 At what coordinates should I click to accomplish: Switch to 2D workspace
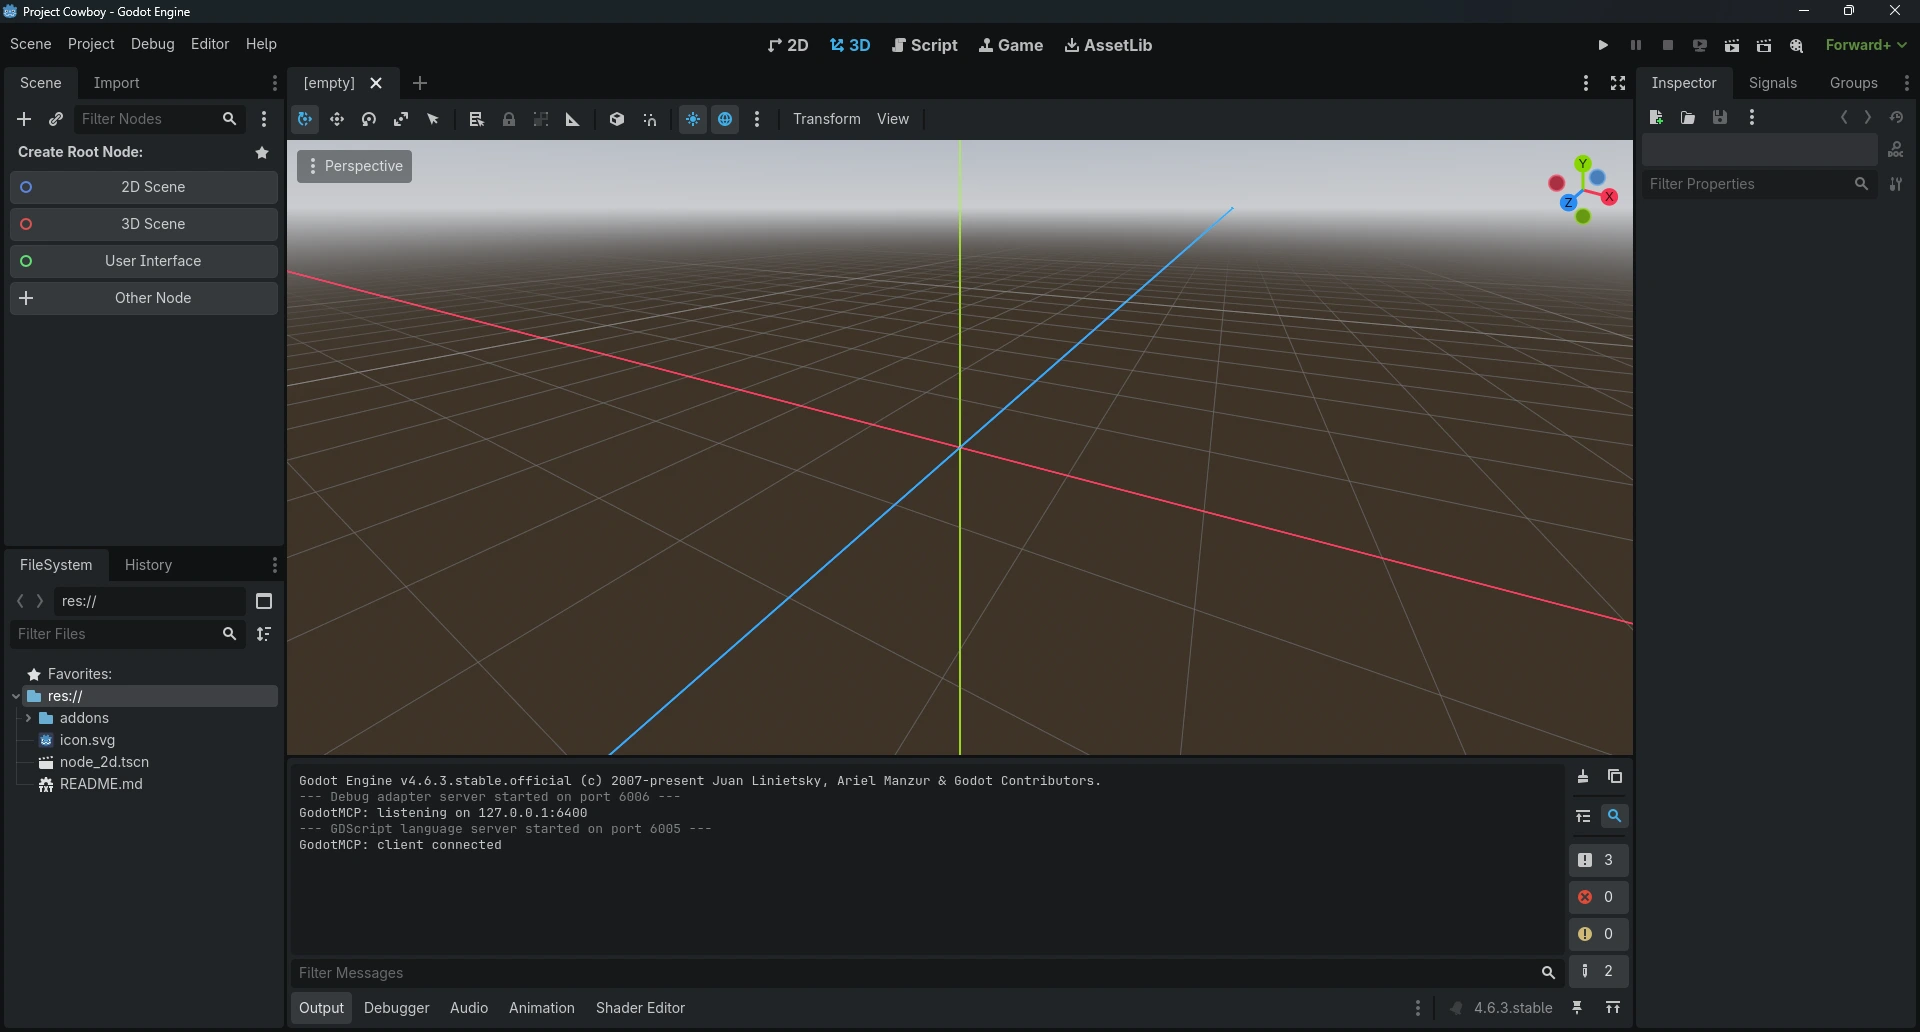(x=788, y=45)
